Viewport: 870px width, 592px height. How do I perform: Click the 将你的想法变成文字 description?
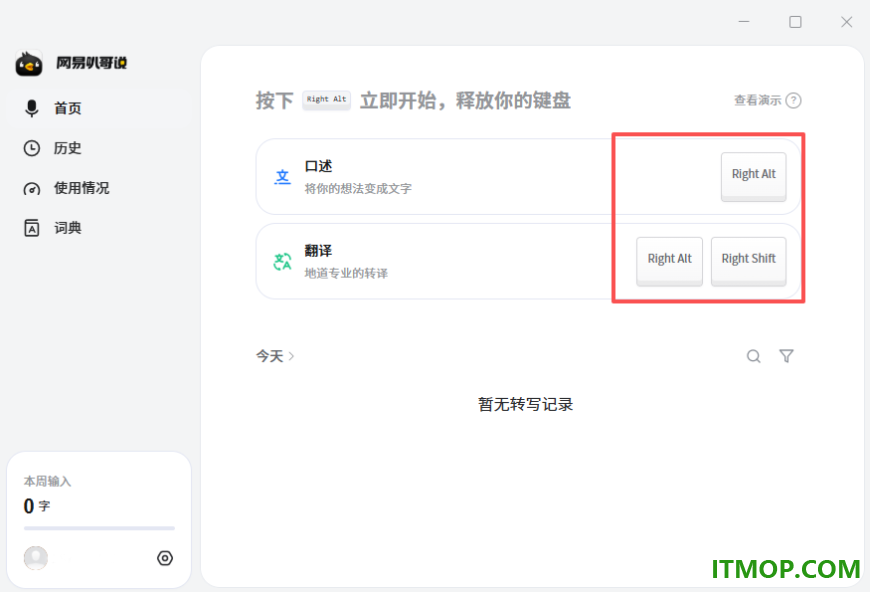(358, 189)
